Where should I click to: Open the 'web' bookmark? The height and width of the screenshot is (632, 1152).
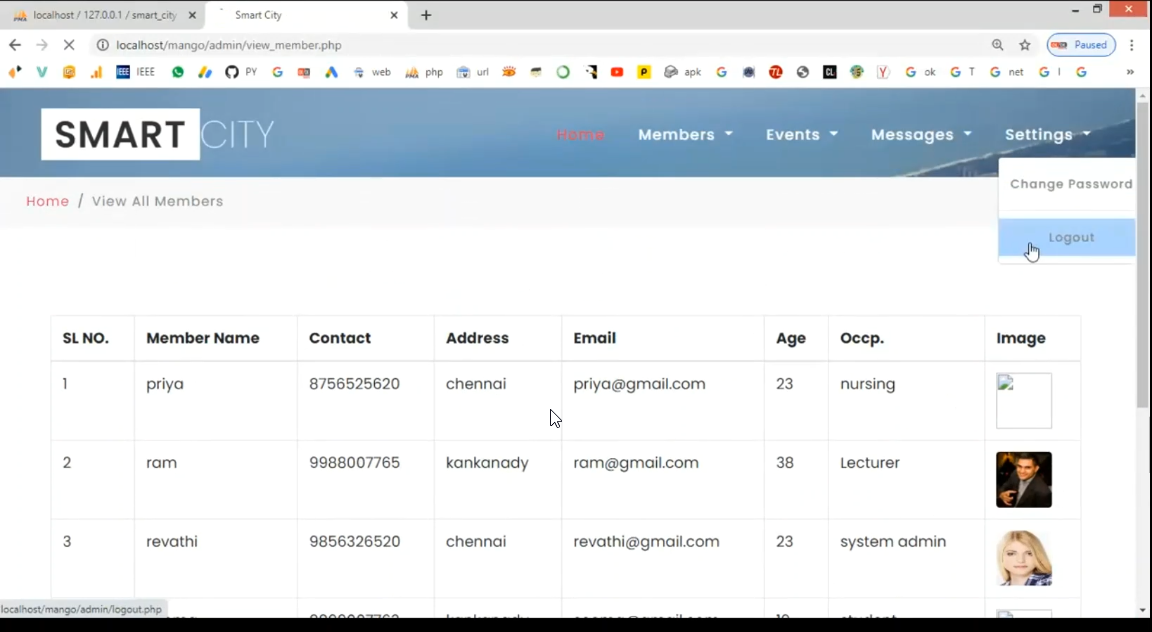[372, 72]
